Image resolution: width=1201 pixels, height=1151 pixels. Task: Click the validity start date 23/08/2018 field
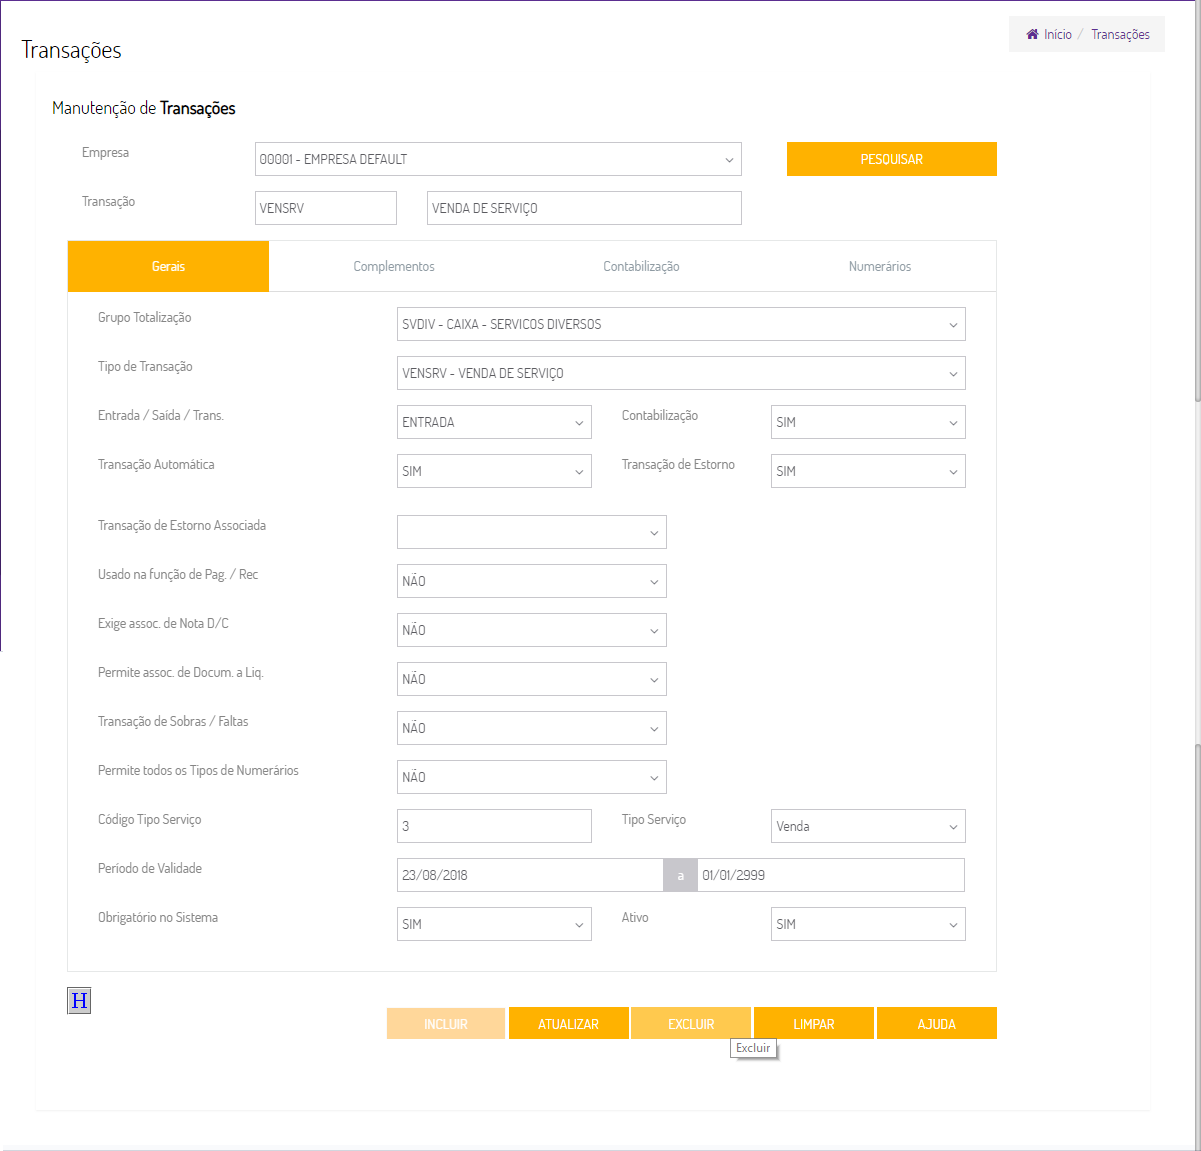coord(529,875)
